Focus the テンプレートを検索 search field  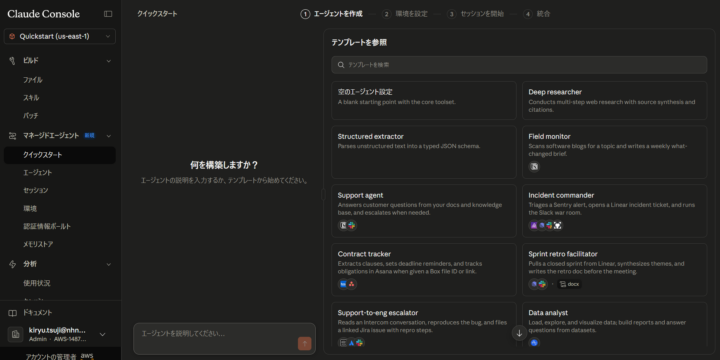click(x=519, y=65)
